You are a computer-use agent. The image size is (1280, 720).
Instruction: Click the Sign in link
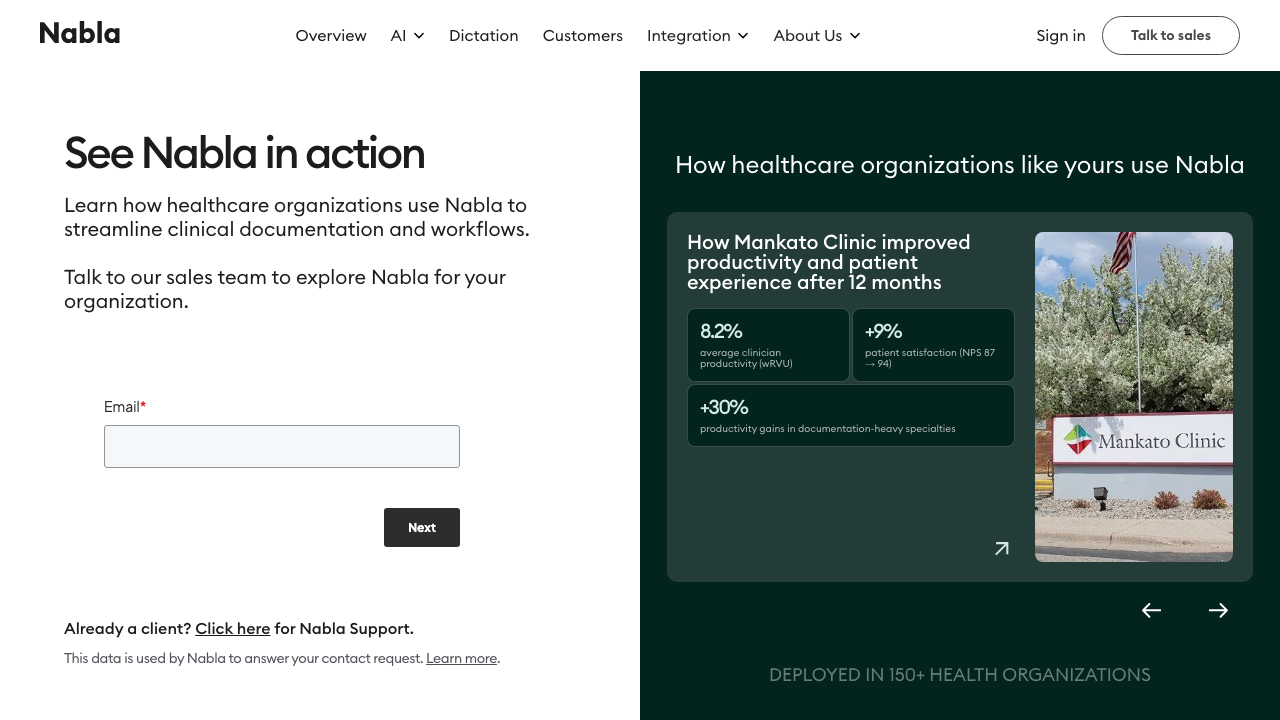1060,36
